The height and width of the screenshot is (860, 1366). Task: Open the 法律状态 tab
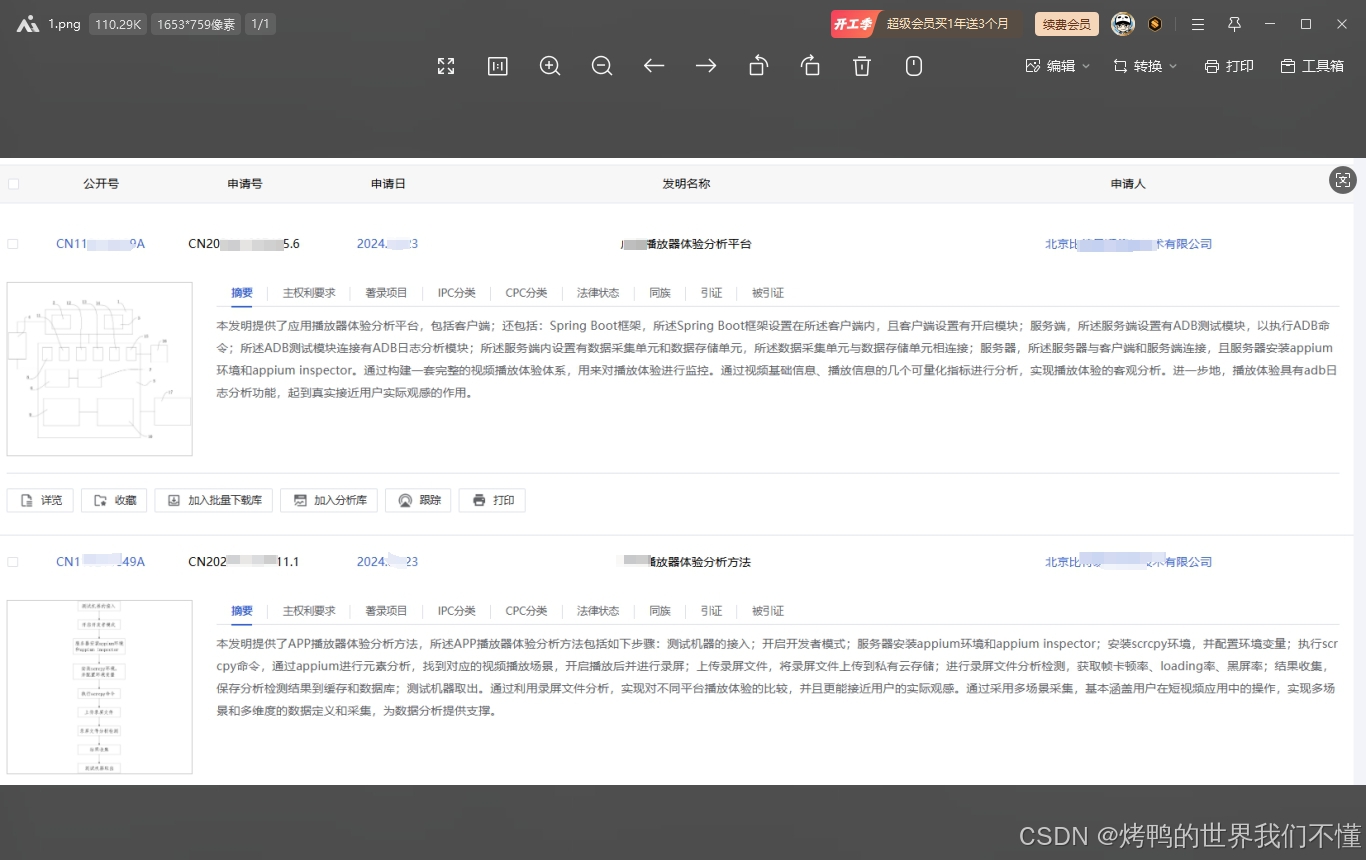597,293
